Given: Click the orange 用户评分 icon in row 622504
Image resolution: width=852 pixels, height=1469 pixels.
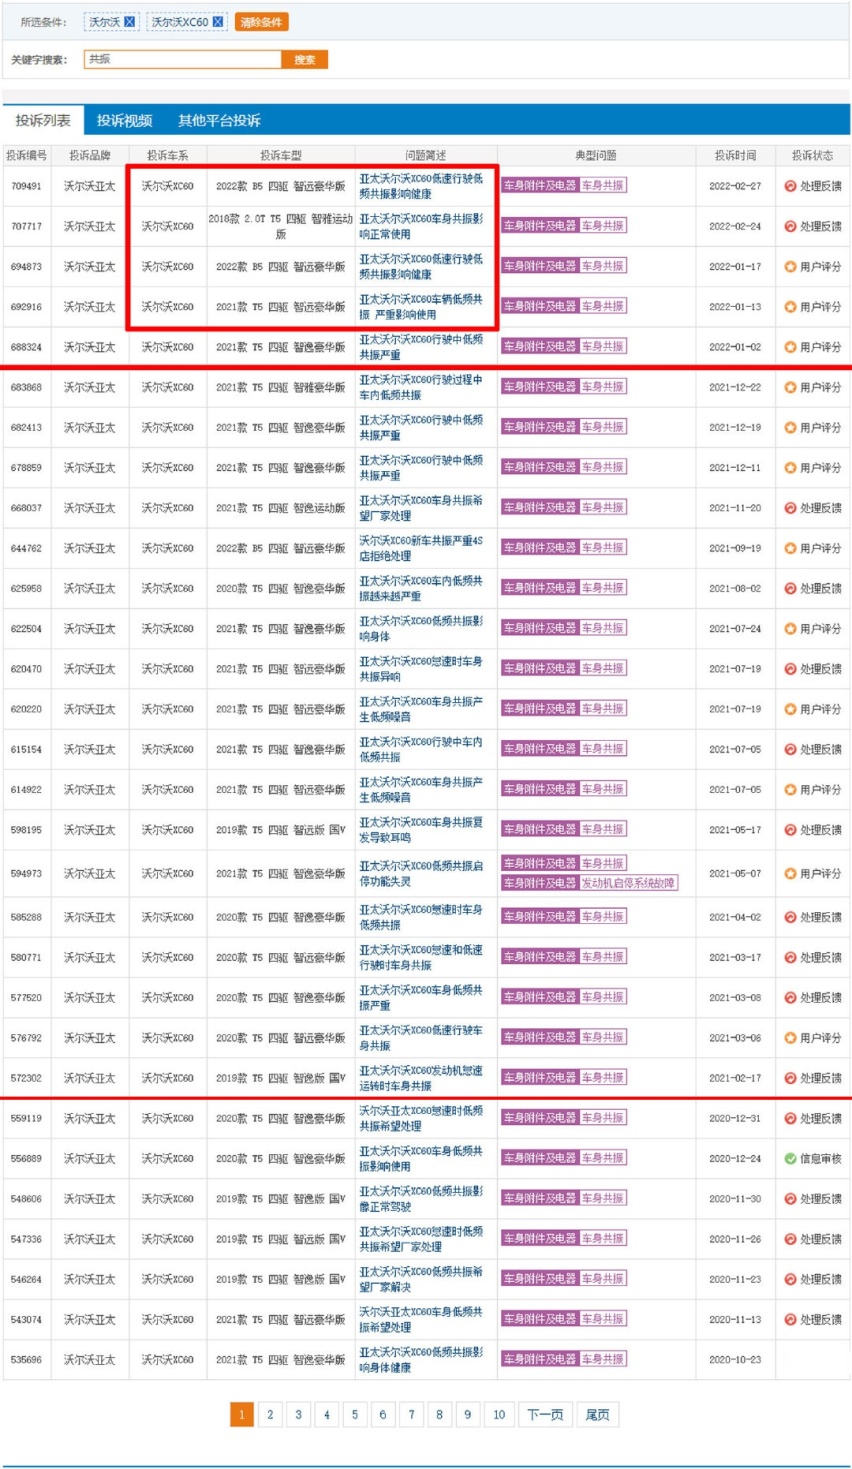Looking at the screenshot, I should pyautogui.click(x=790, y=629).
